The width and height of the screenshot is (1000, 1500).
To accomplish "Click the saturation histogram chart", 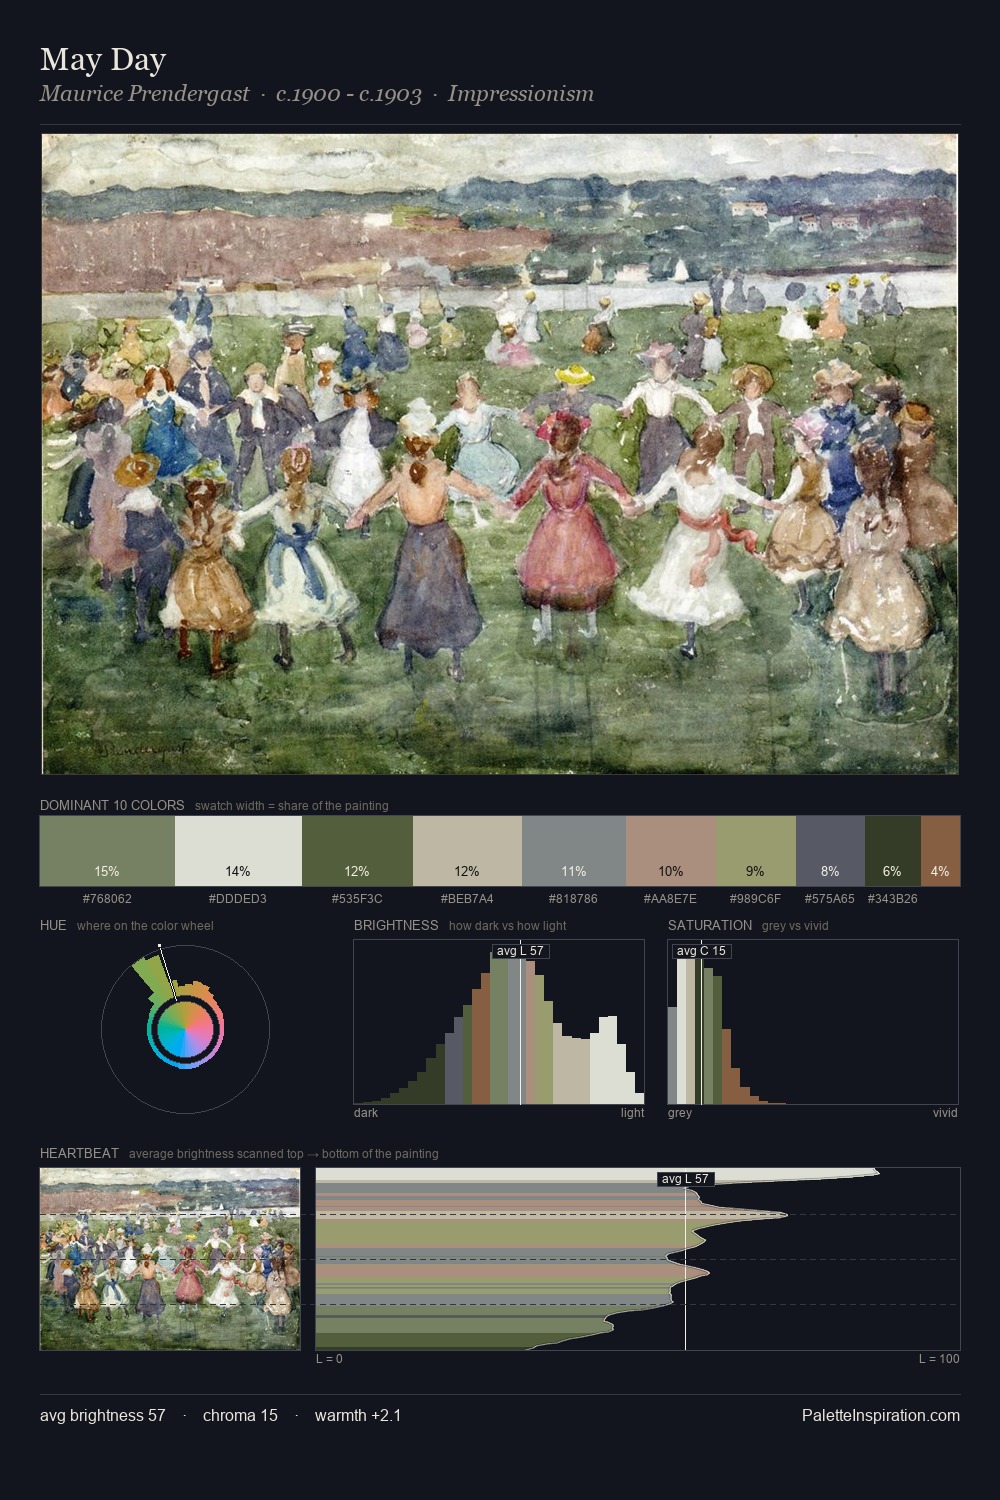I will coord(813,1022).
